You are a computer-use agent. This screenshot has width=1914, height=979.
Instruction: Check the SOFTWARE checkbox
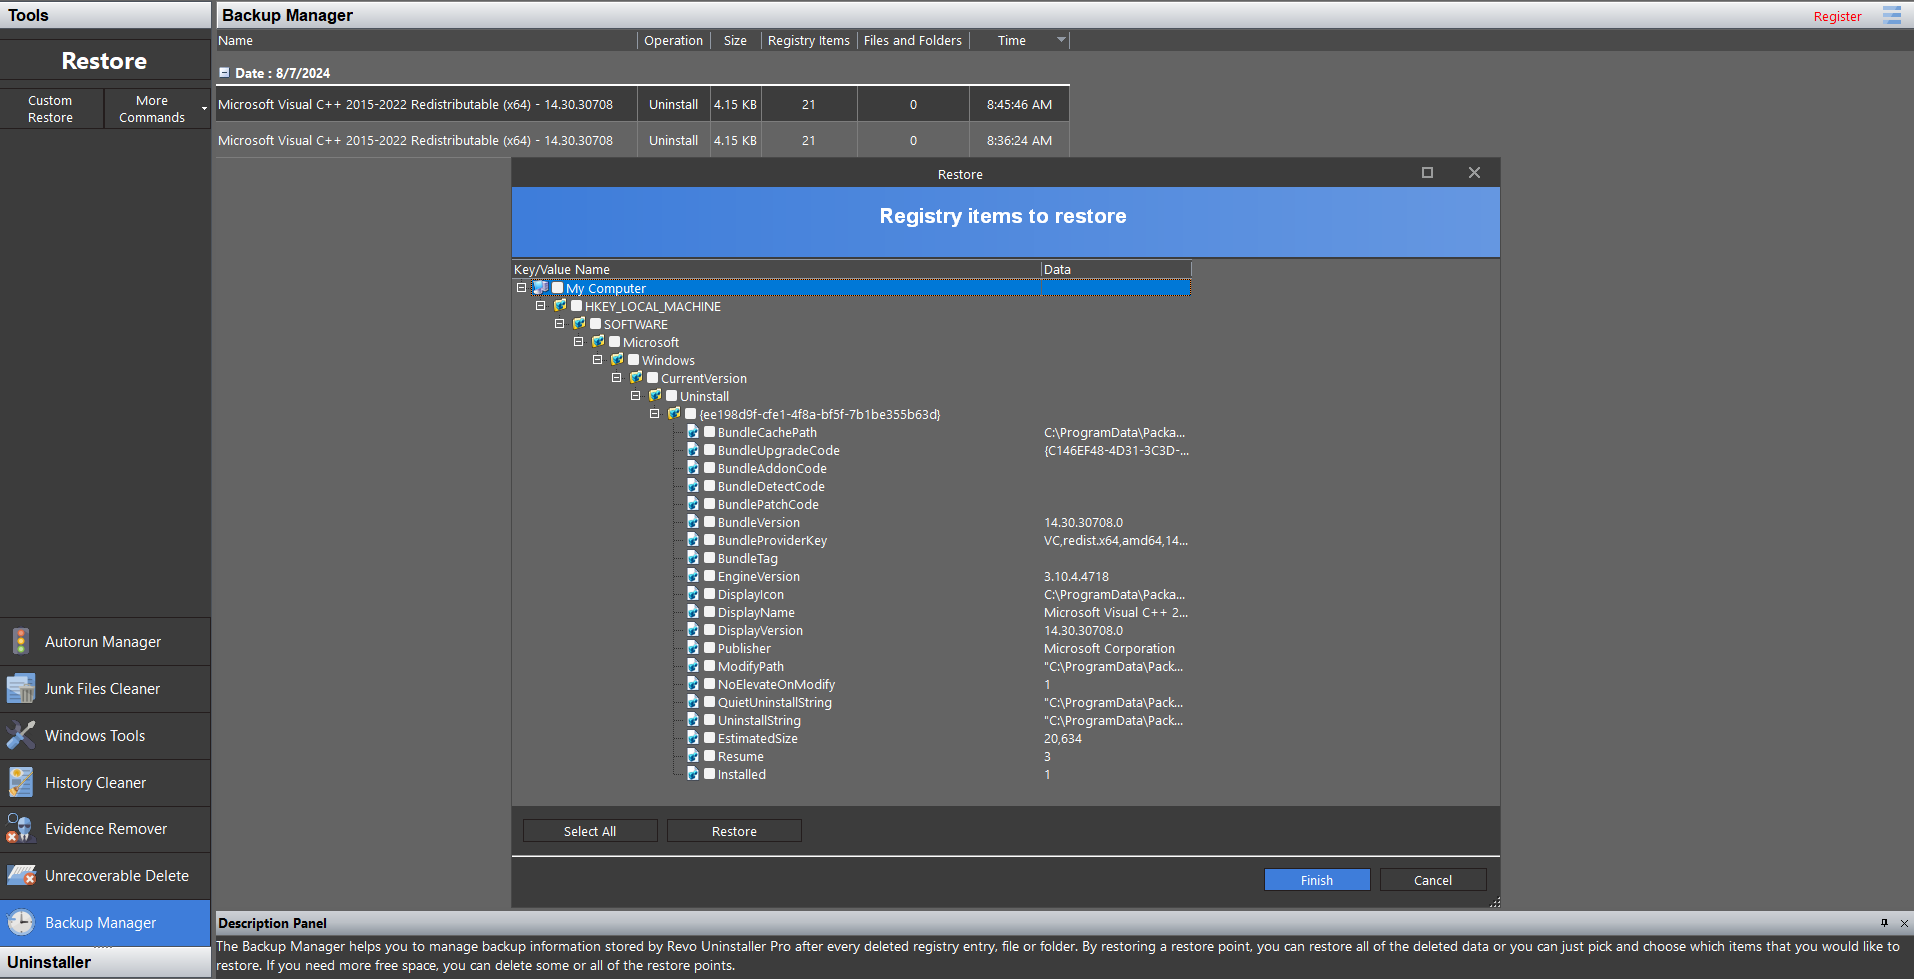click(596, 324)
